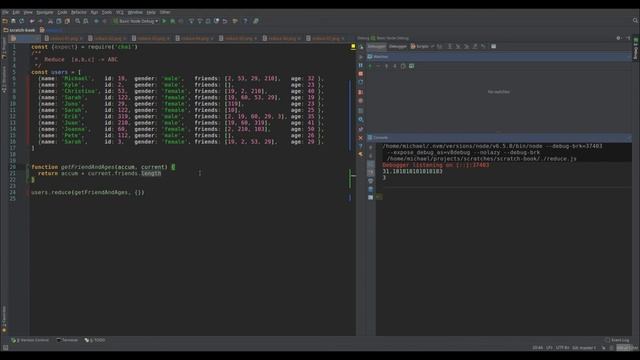Image resolution: width=640 pixels, height=360 pixels.
Task: Open the Edit menu
Action: [16, 12]
